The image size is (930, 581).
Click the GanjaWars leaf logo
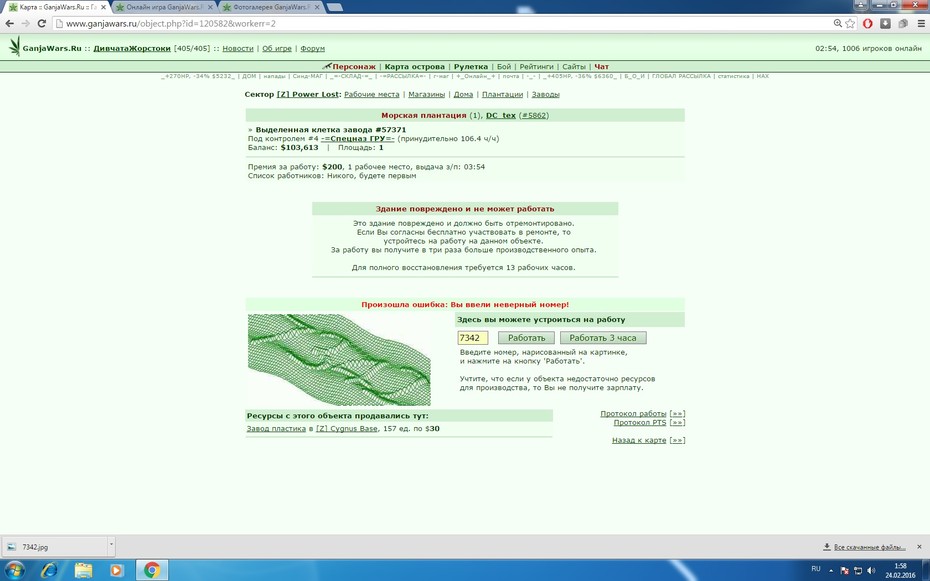pos(15,46)
